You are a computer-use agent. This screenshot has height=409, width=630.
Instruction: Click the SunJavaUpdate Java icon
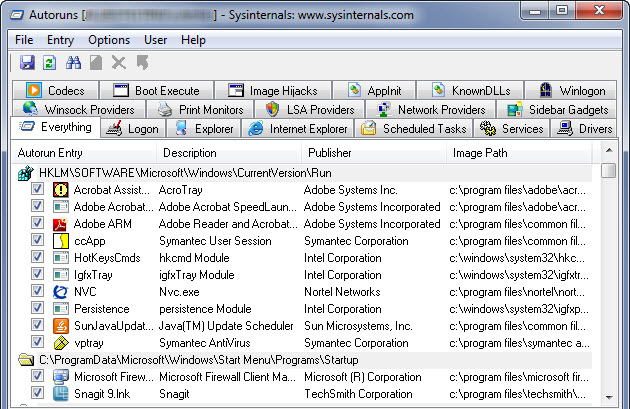click(61, 326)
